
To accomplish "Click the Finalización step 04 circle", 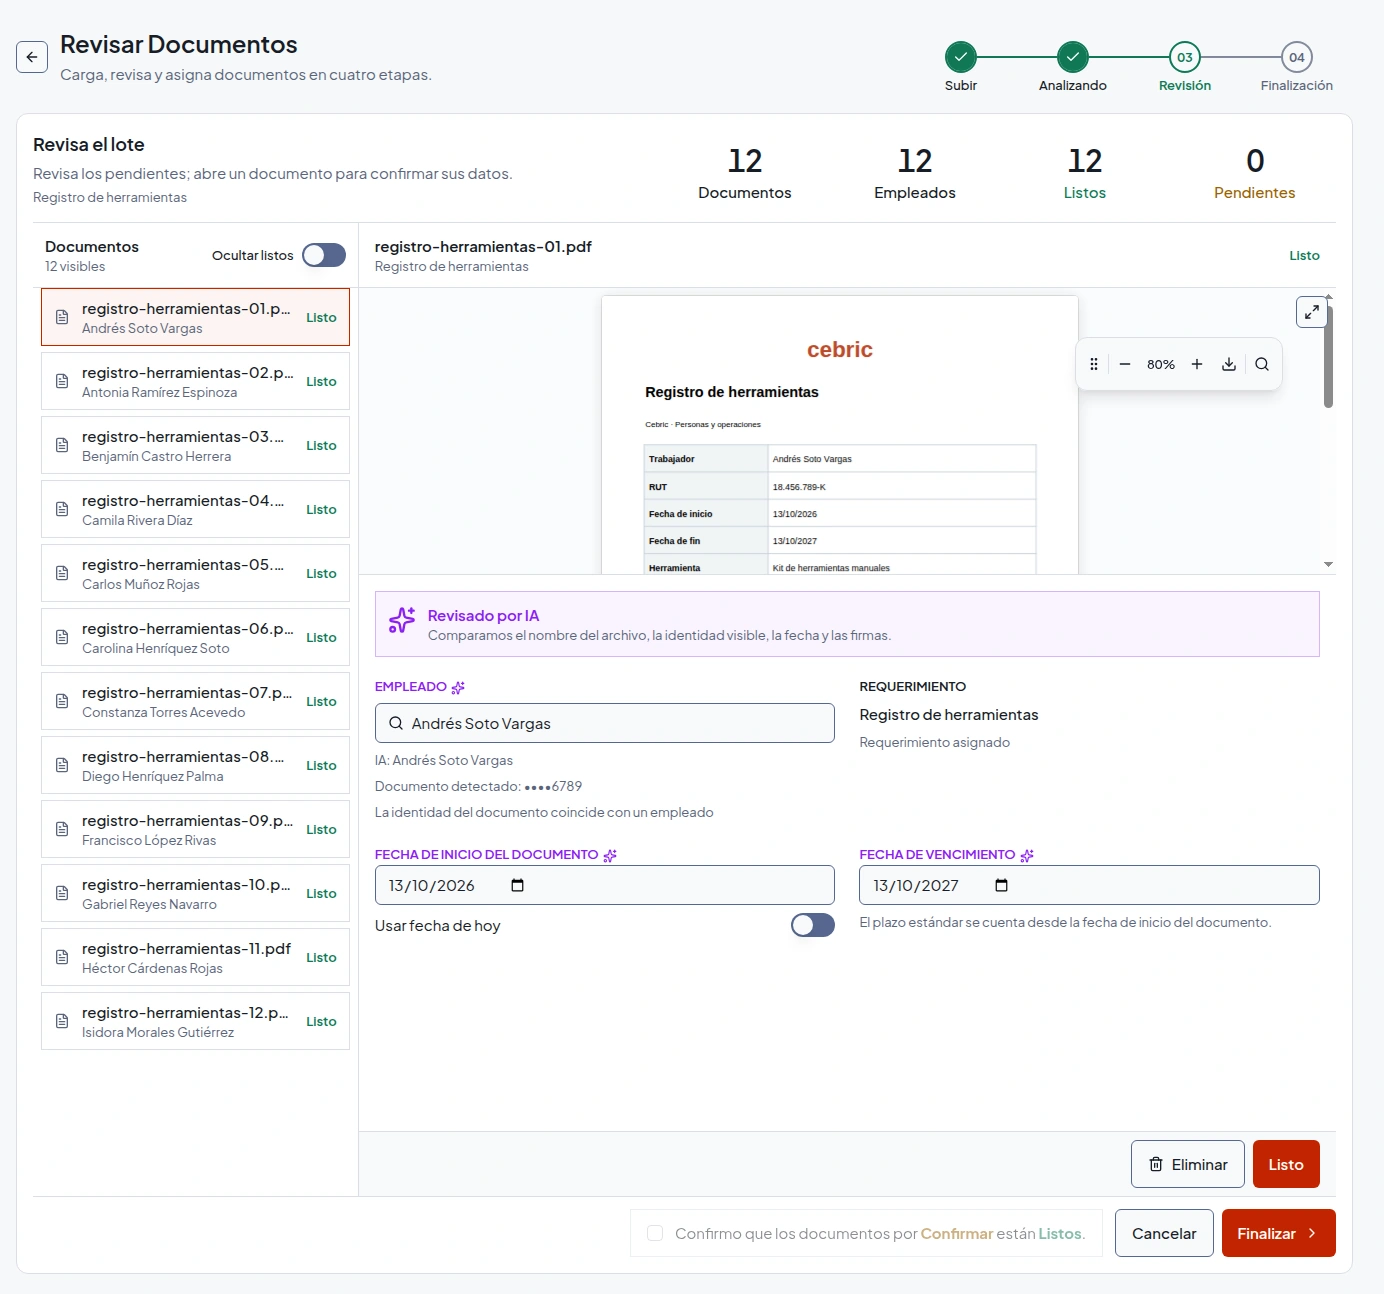I will pyautogui.click(x=1296, y=57).
